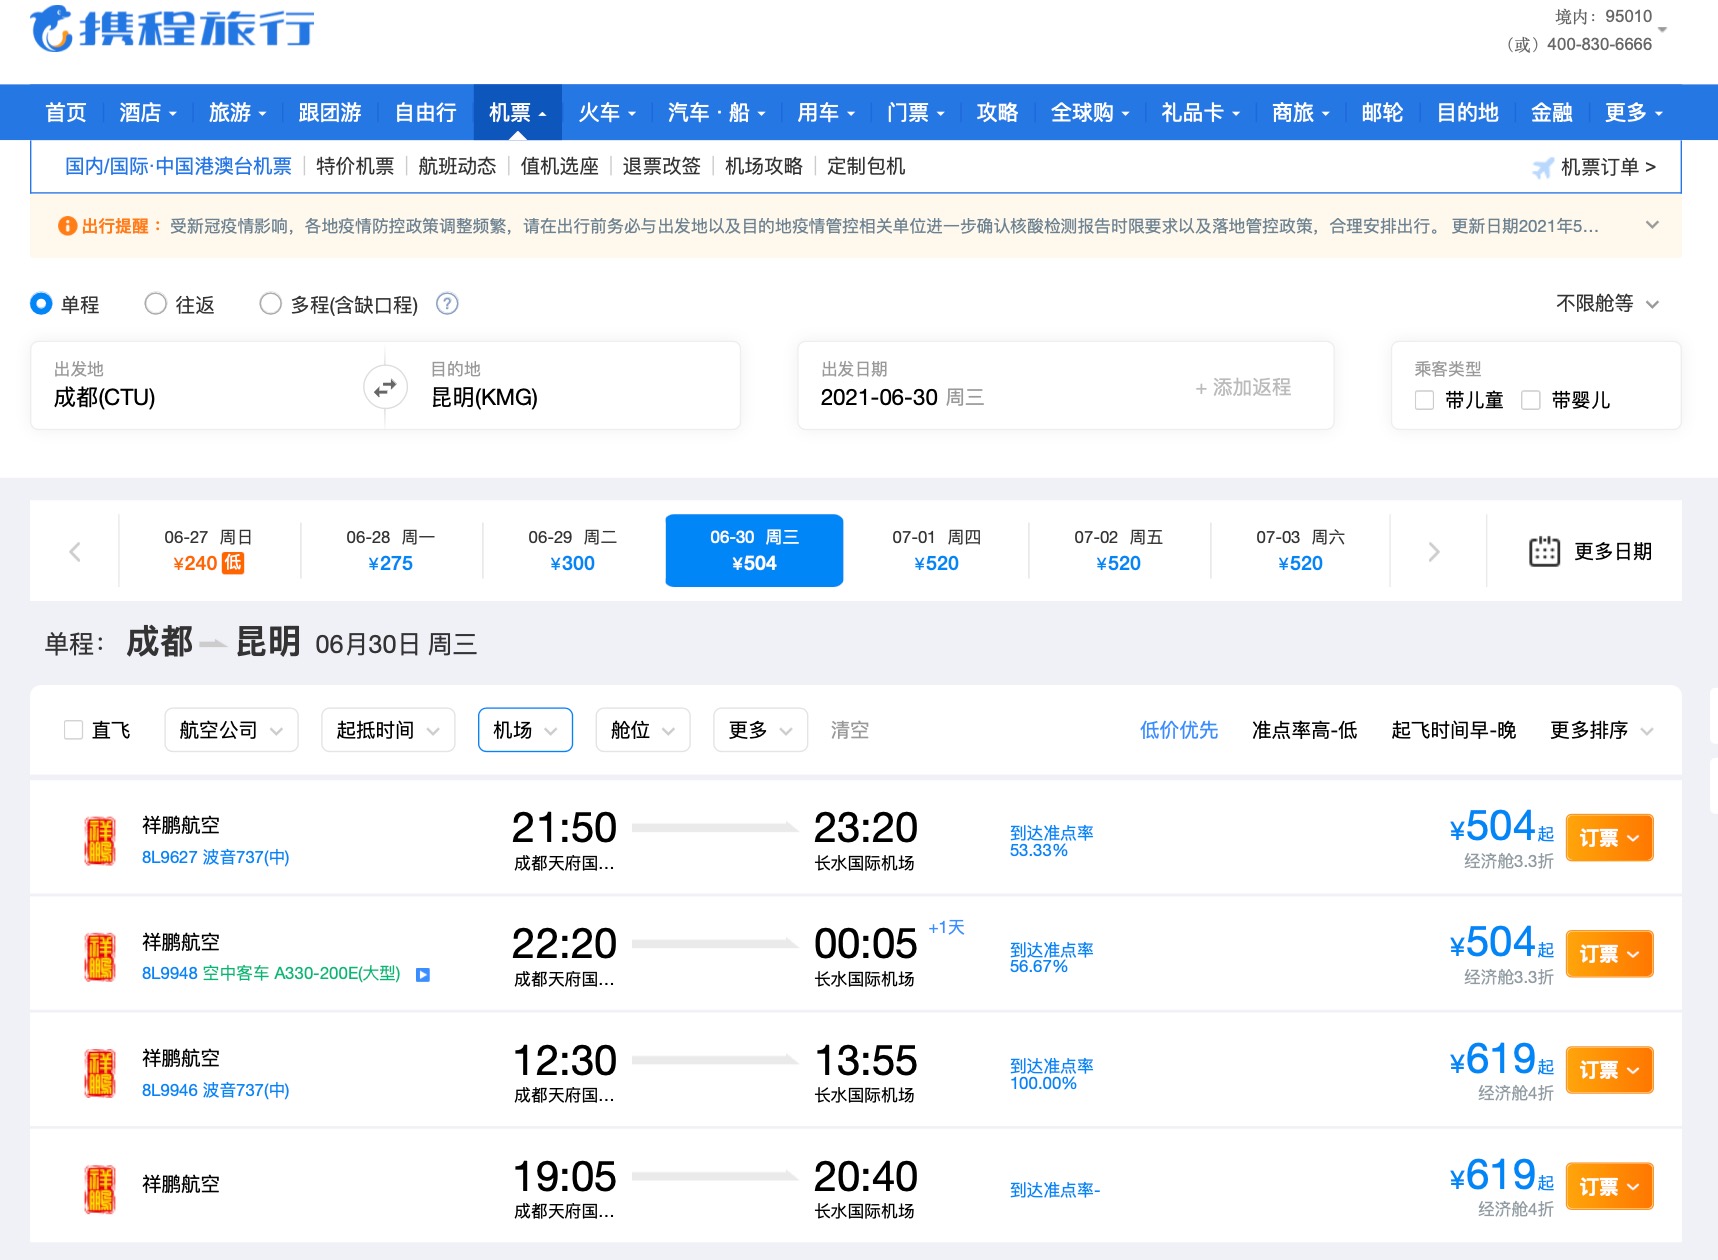The image size is (1718, 1260).
Task: Open the 火车 nav menu
Action: [607, 112]
